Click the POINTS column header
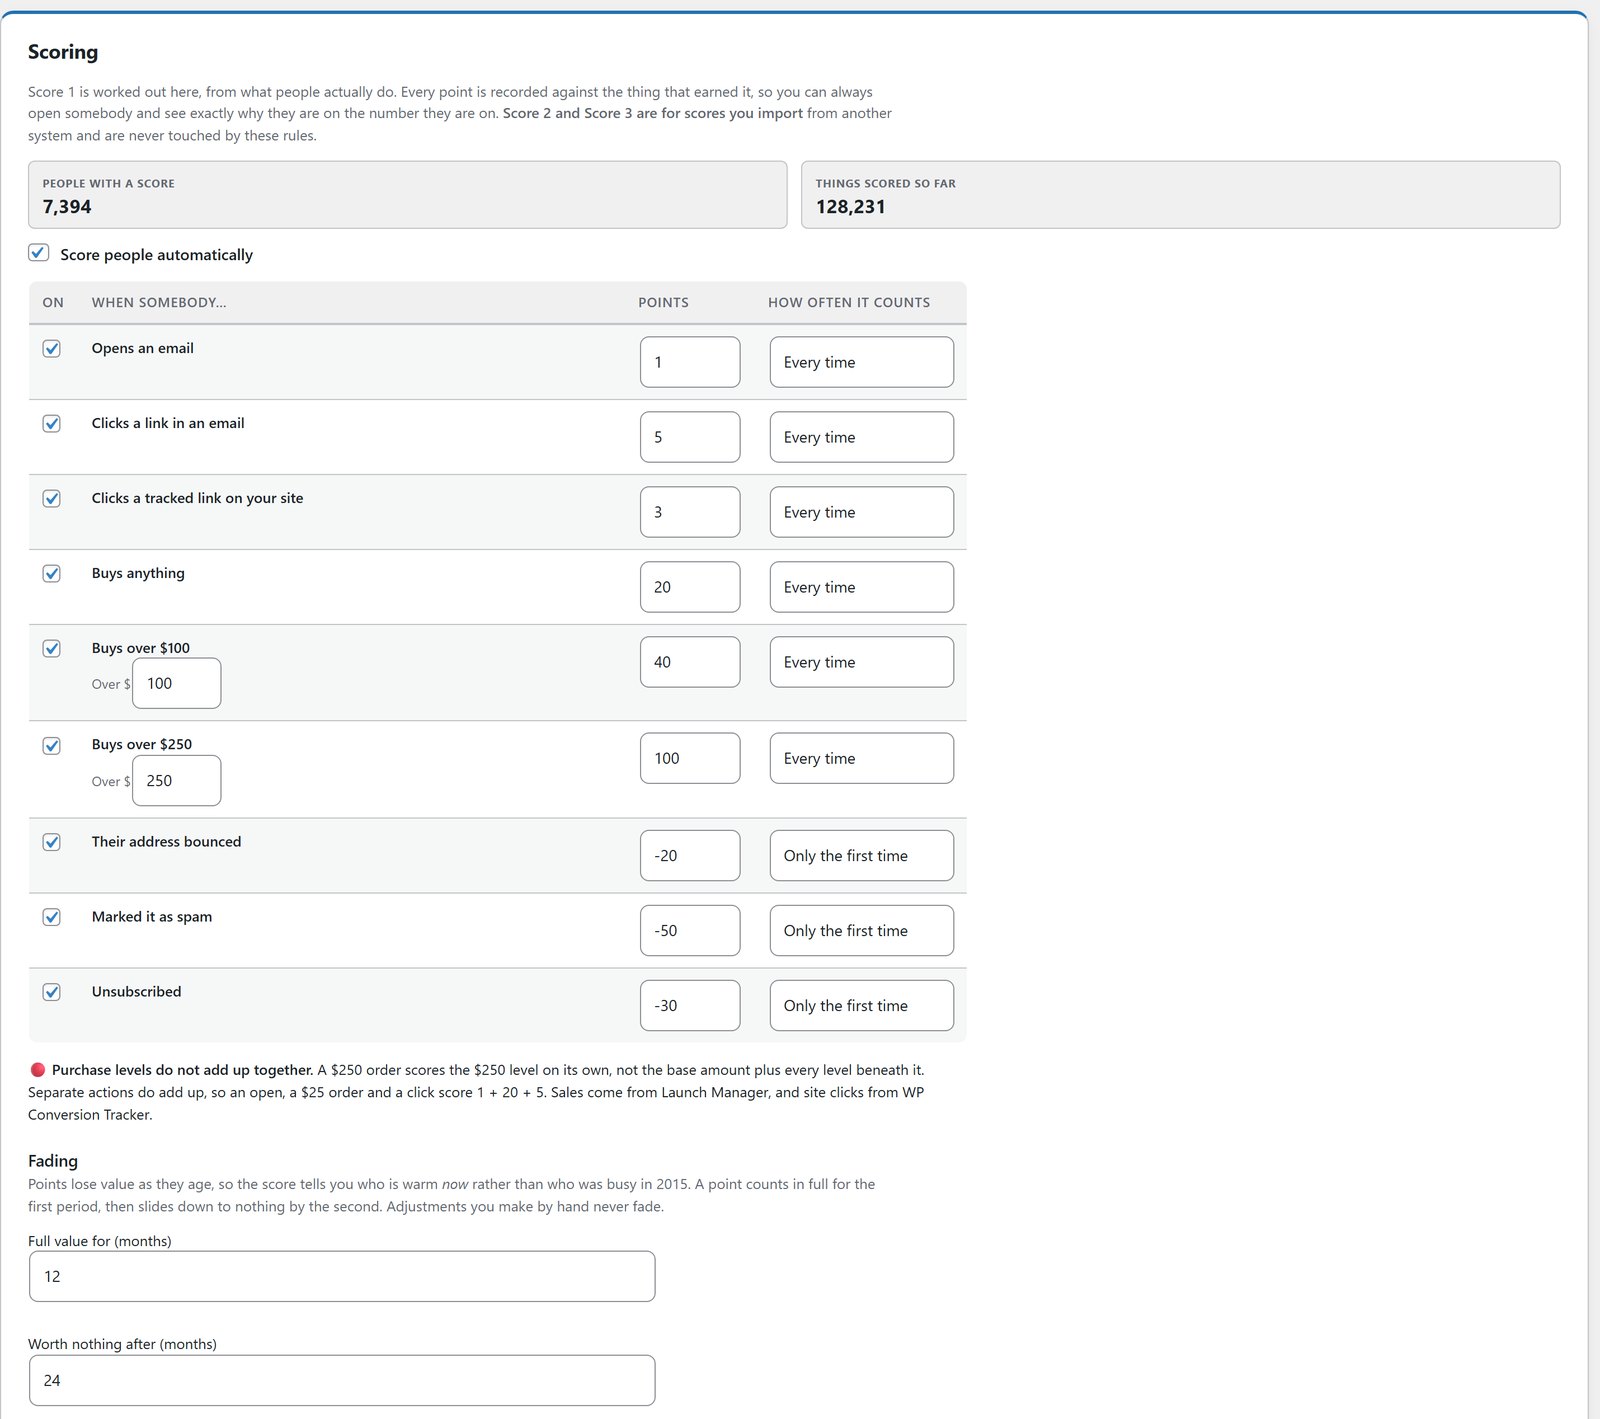The width and height of the screenshot is (1600, 1419). (x=664, y=302)
